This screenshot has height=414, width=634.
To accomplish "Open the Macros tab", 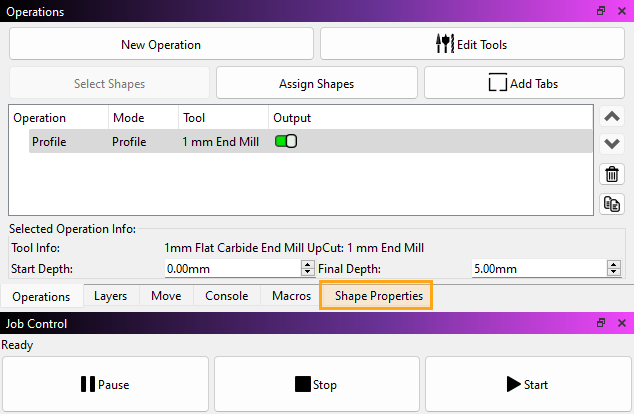I will (x=291, y=296).
